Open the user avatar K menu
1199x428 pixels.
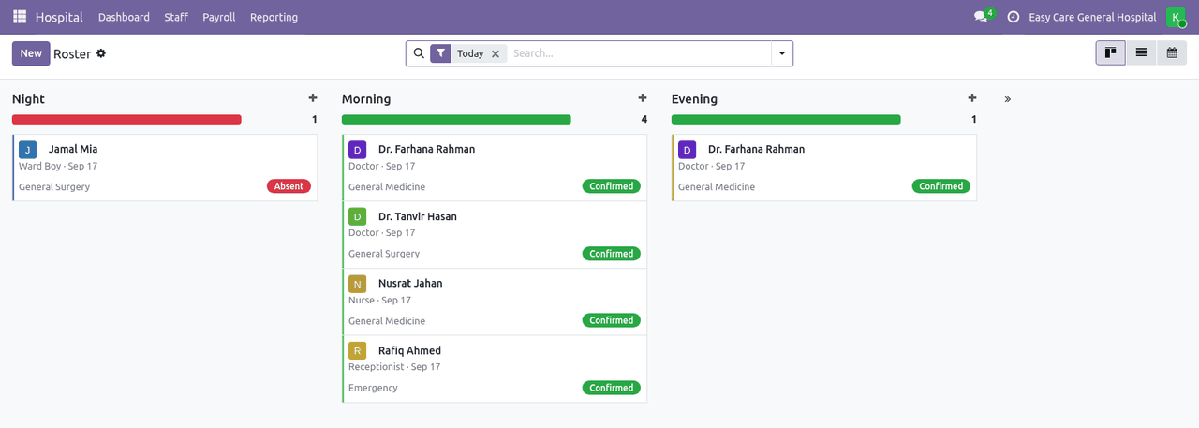point(1176,17)
